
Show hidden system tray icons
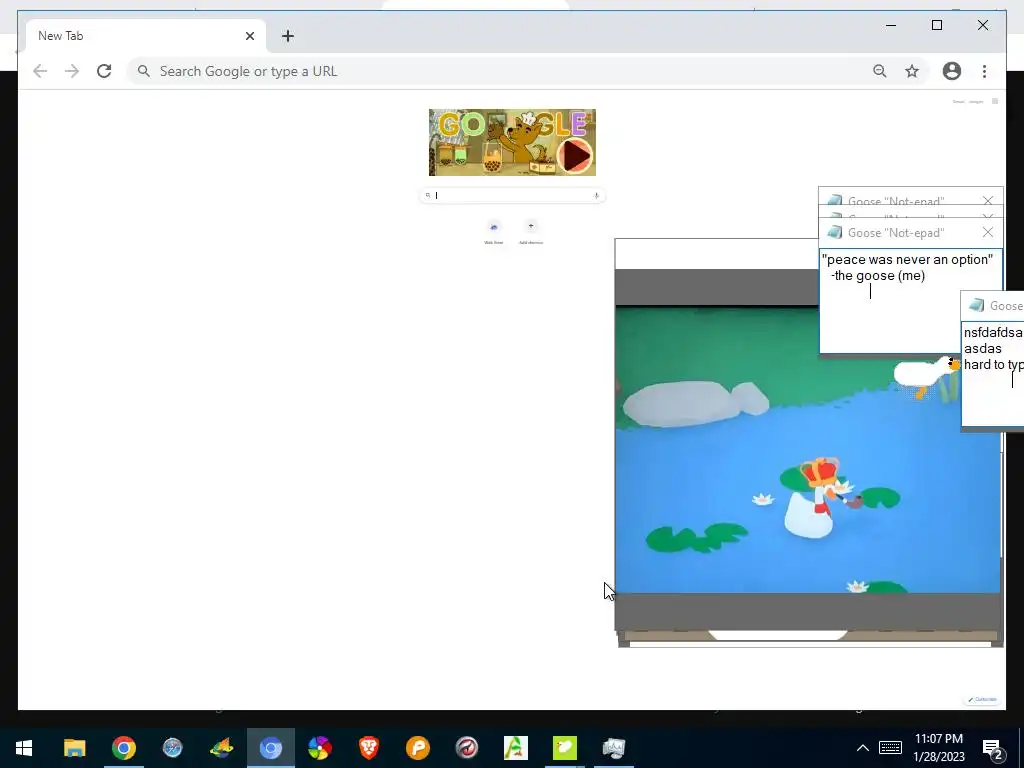[x=862, y=748]
